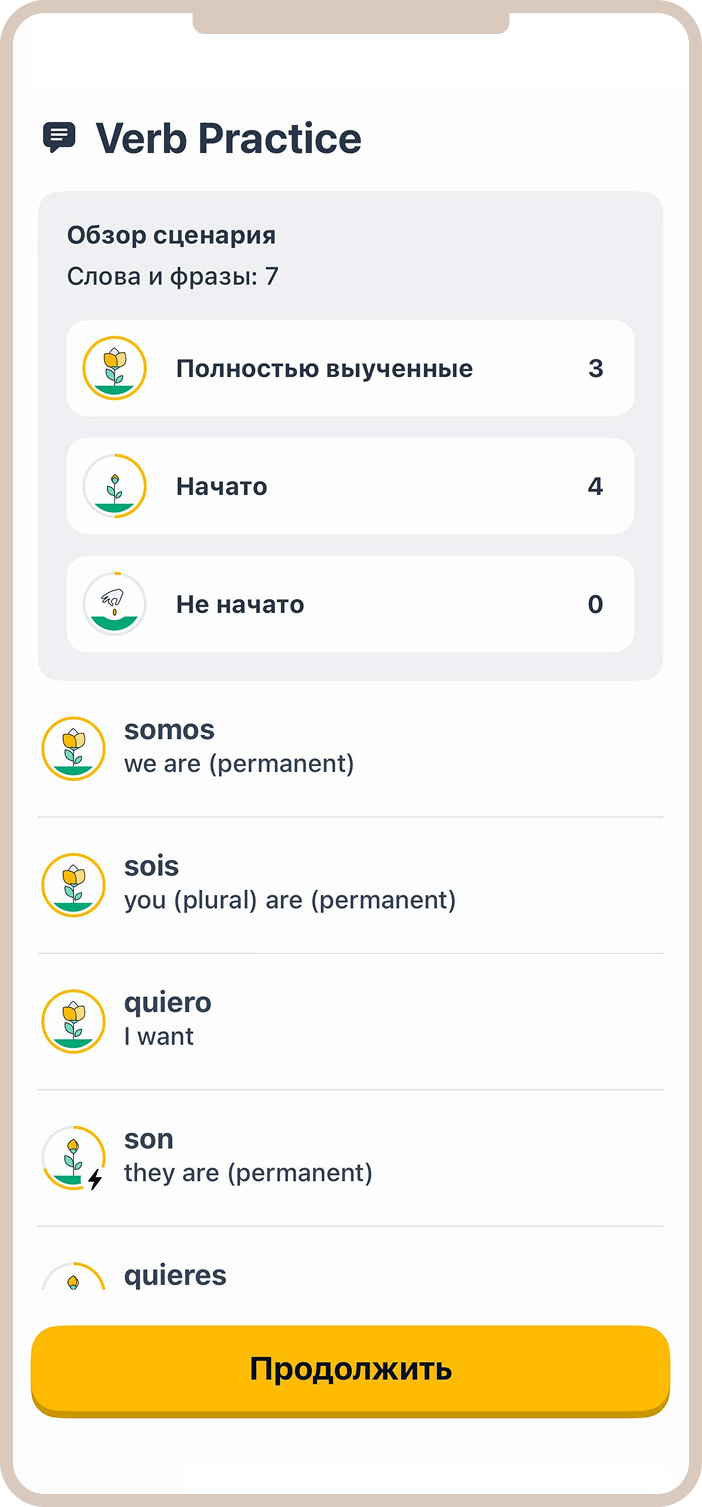Image resolution: width=702 pixels, height=1507 pixels.
Task: Tap the partial flower icon beside quieres
Action: (73, 1276)
